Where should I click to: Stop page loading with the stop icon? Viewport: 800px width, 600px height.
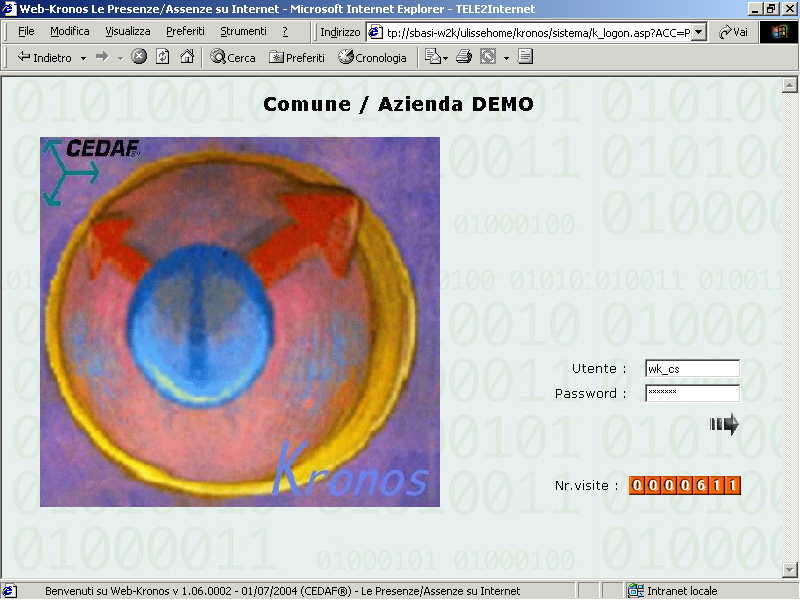coord(139,56)
